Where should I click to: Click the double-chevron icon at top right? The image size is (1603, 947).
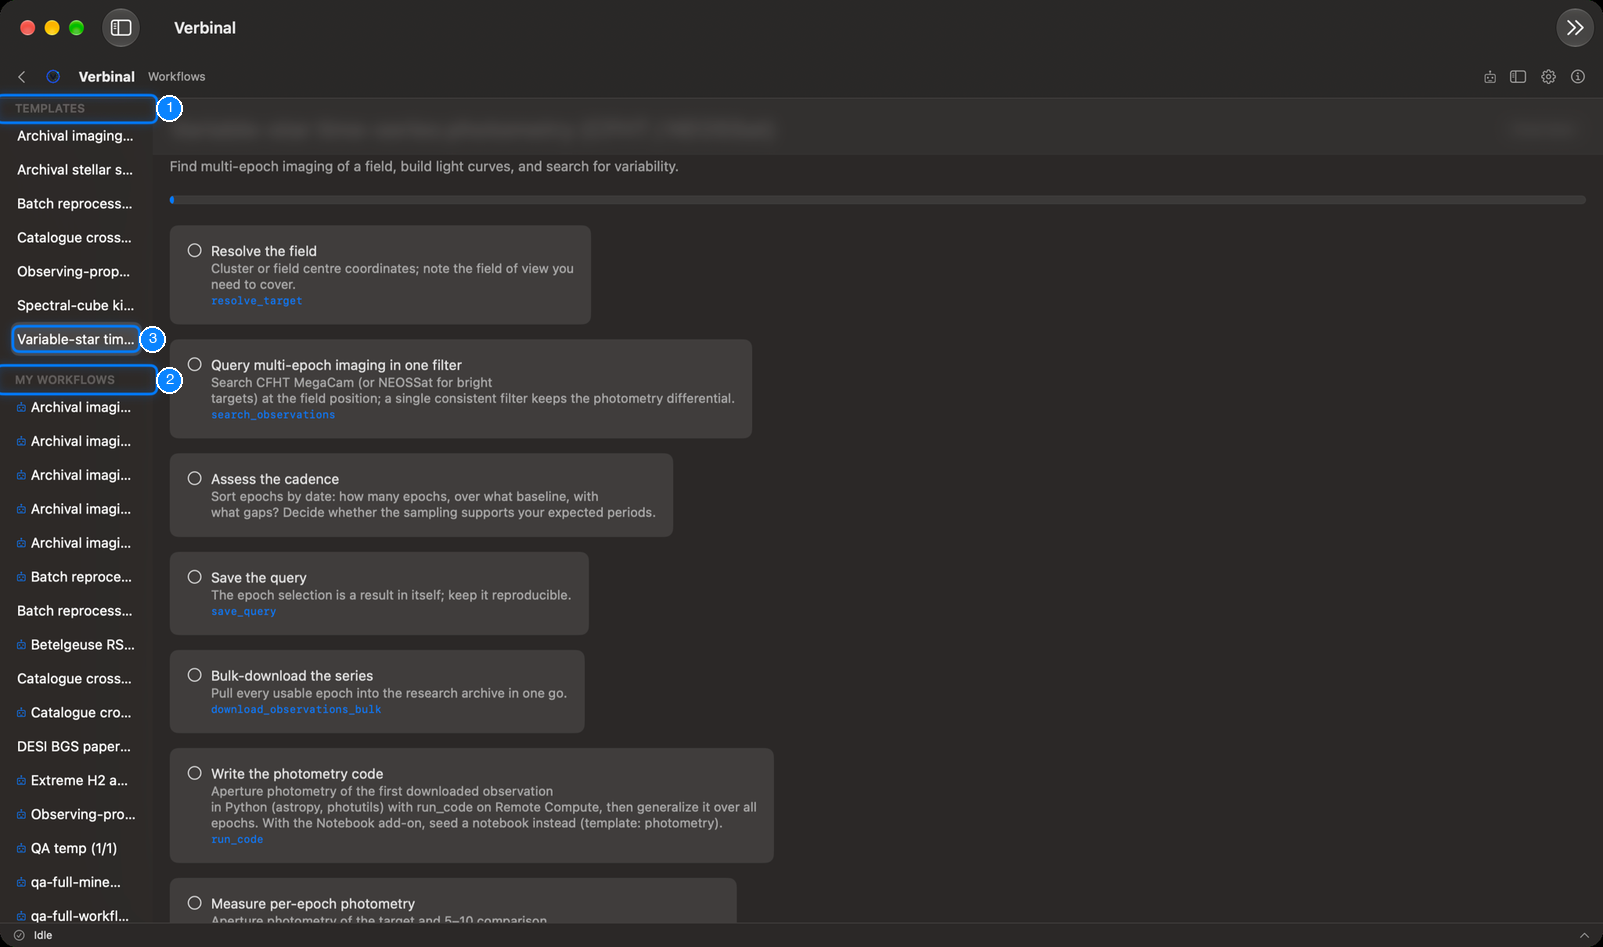1575,28
